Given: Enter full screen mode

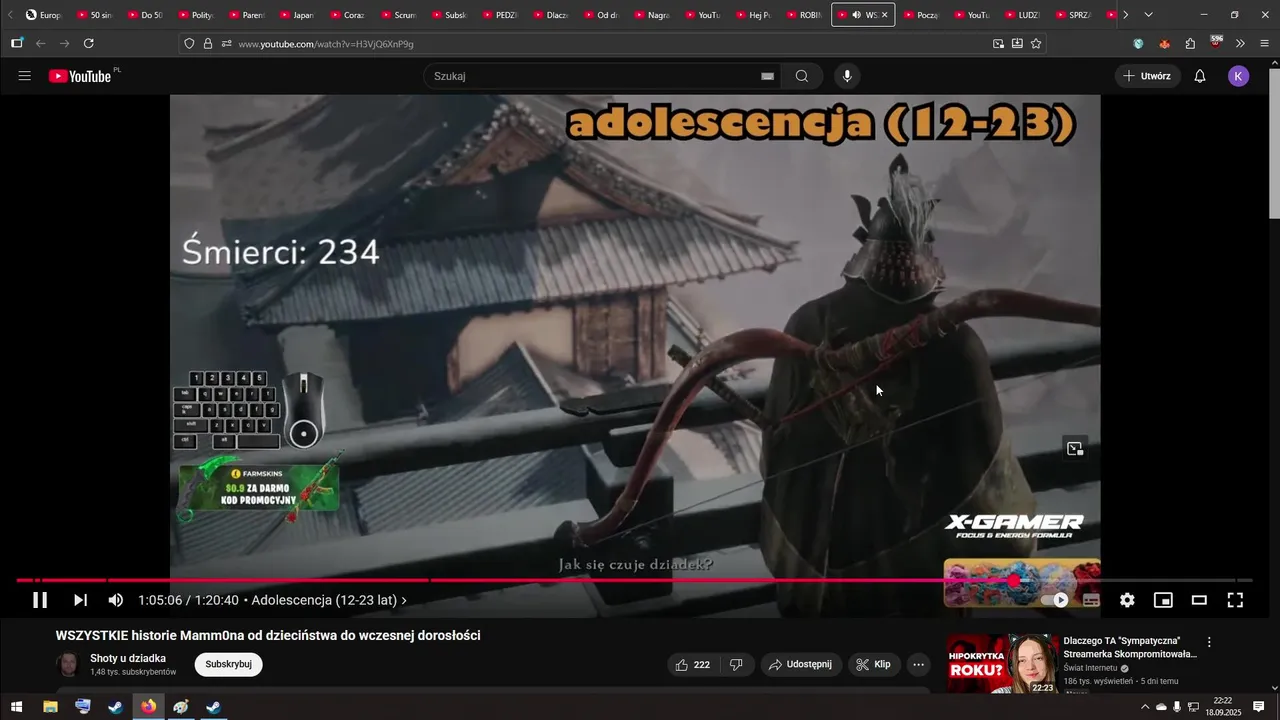Looking at the screenshot, I should click(x=1235, y=600).
